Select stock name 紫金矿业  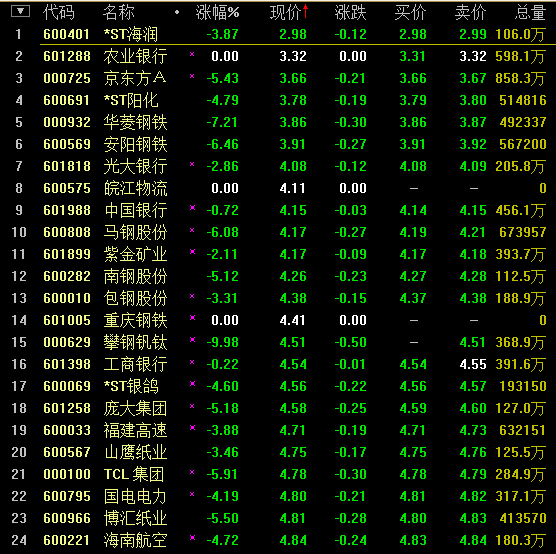point(135,254)
